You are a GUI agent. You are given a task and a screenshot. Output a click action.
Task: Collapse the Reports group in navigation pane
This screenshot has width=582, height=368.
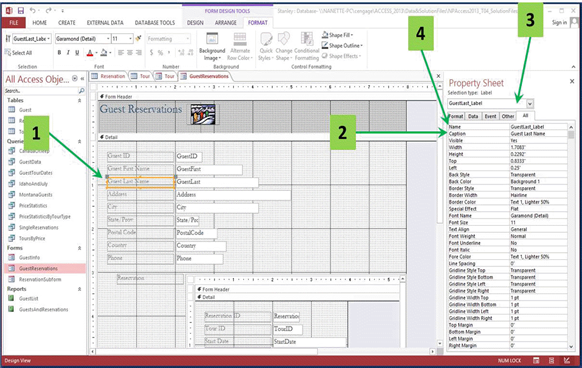click(79, 289)
